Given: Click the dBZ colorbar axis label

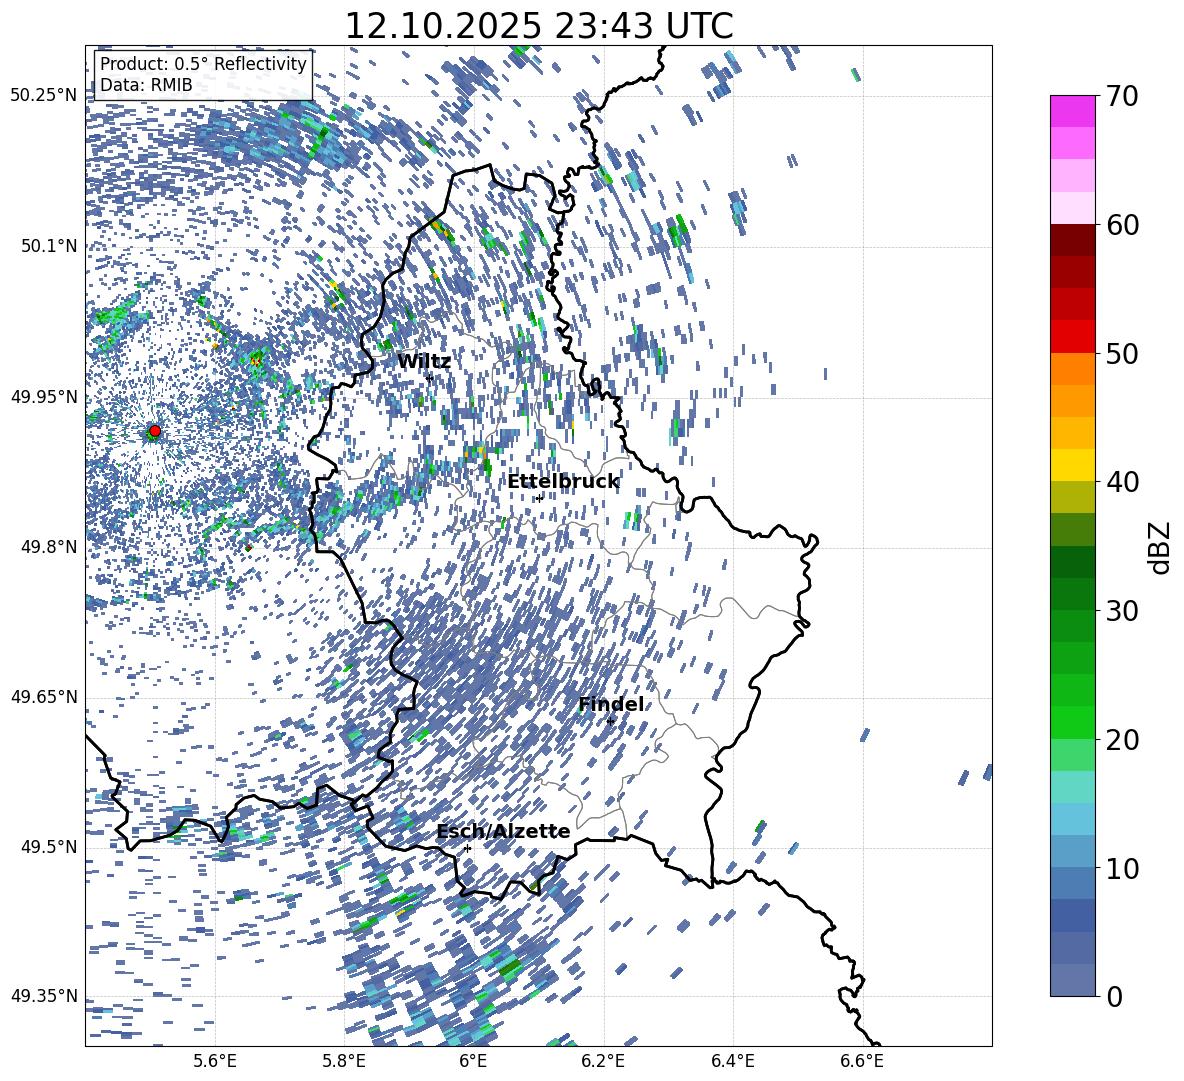Looking at the screenshot, I should point(1161,547).
